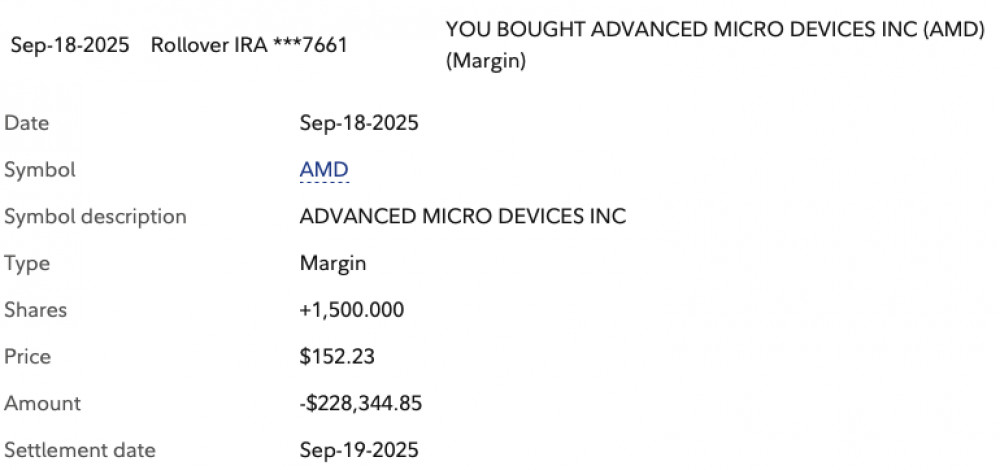Screen dimensions: 1000x470
Task: Click the YOU BOUGHT ADVANCED MICRO DEVICES title
Action: tap(715, 30)
